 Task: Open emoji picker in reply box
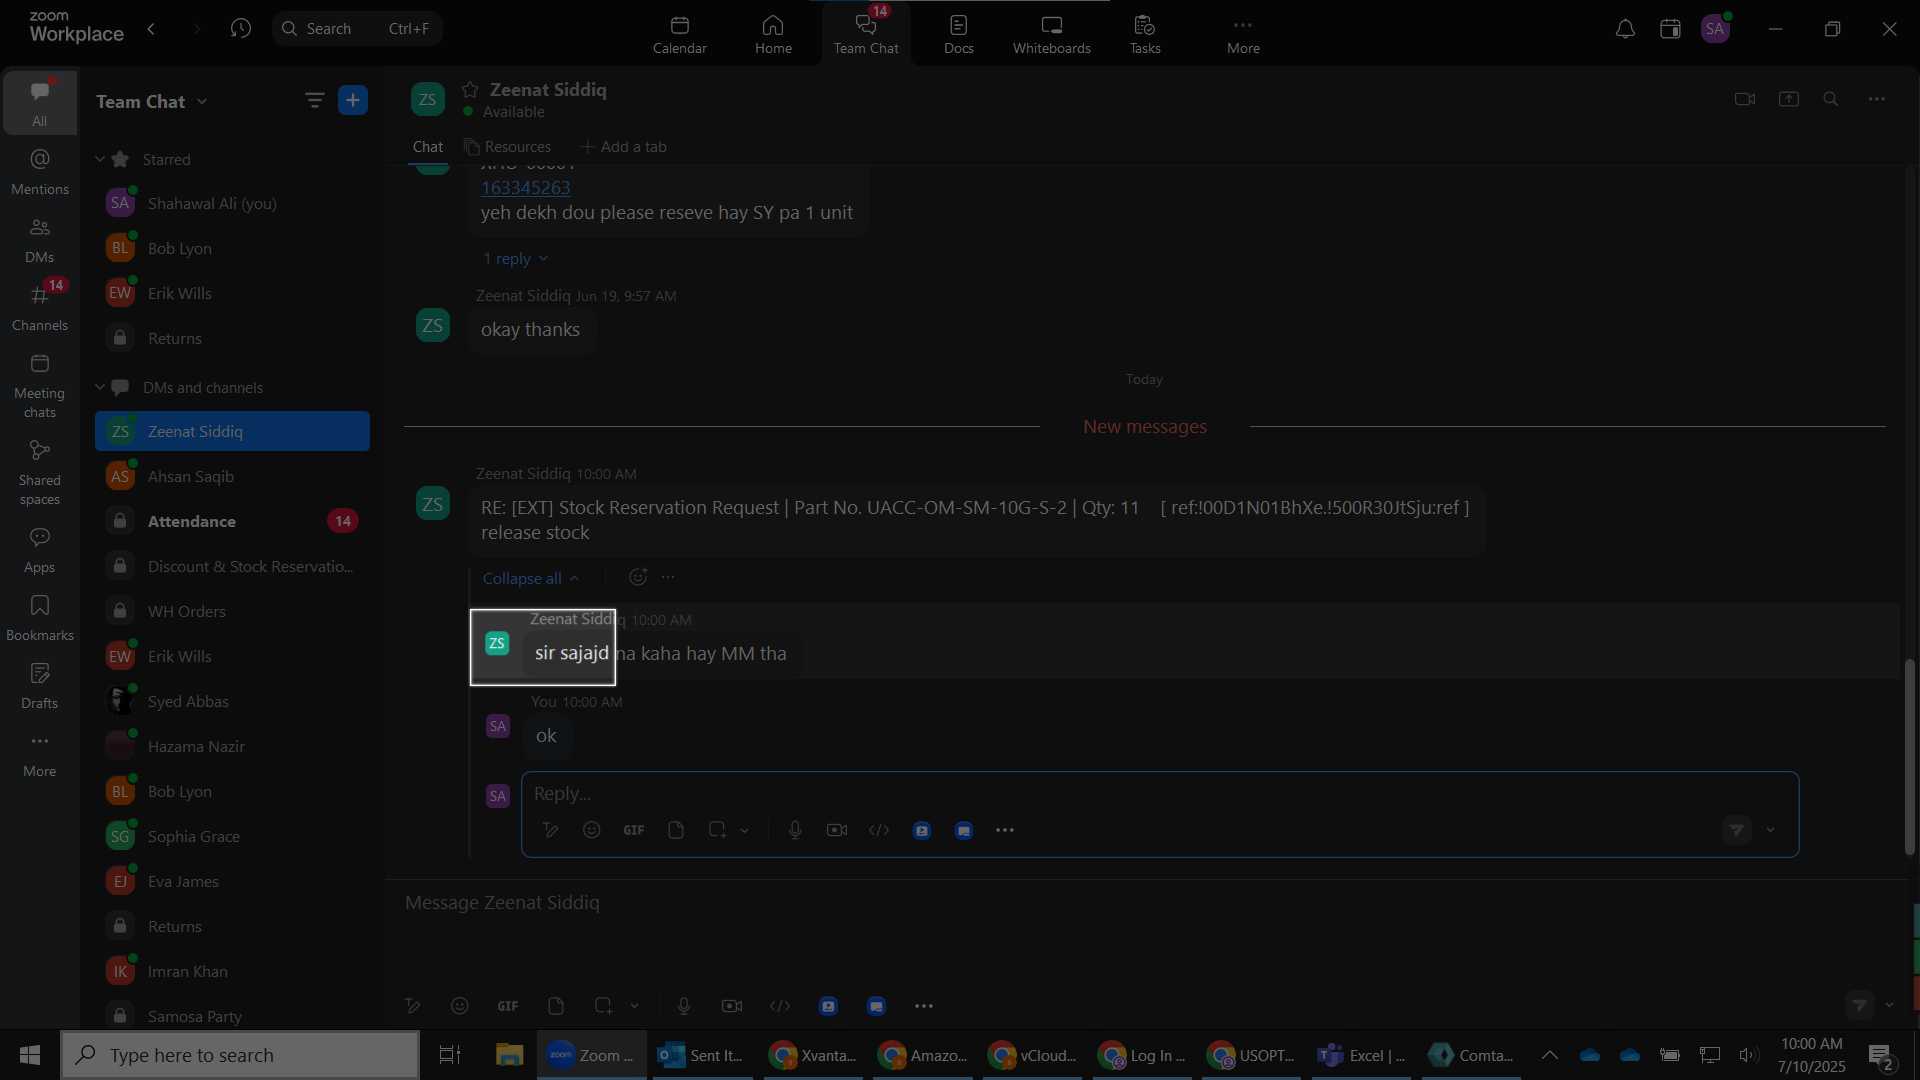pyautogui.click(x=592, y=830)
